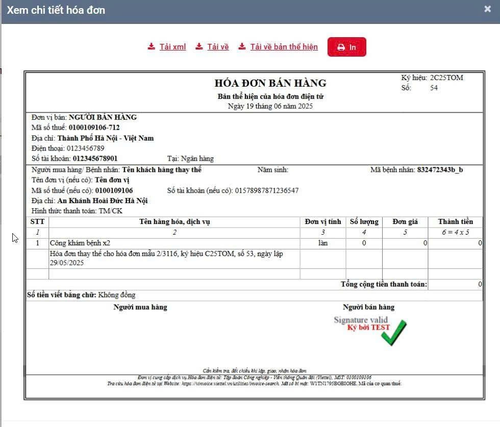The image size is (500, 427).
Task: Click the Người mua hàng signature heading
Action: 140,307
